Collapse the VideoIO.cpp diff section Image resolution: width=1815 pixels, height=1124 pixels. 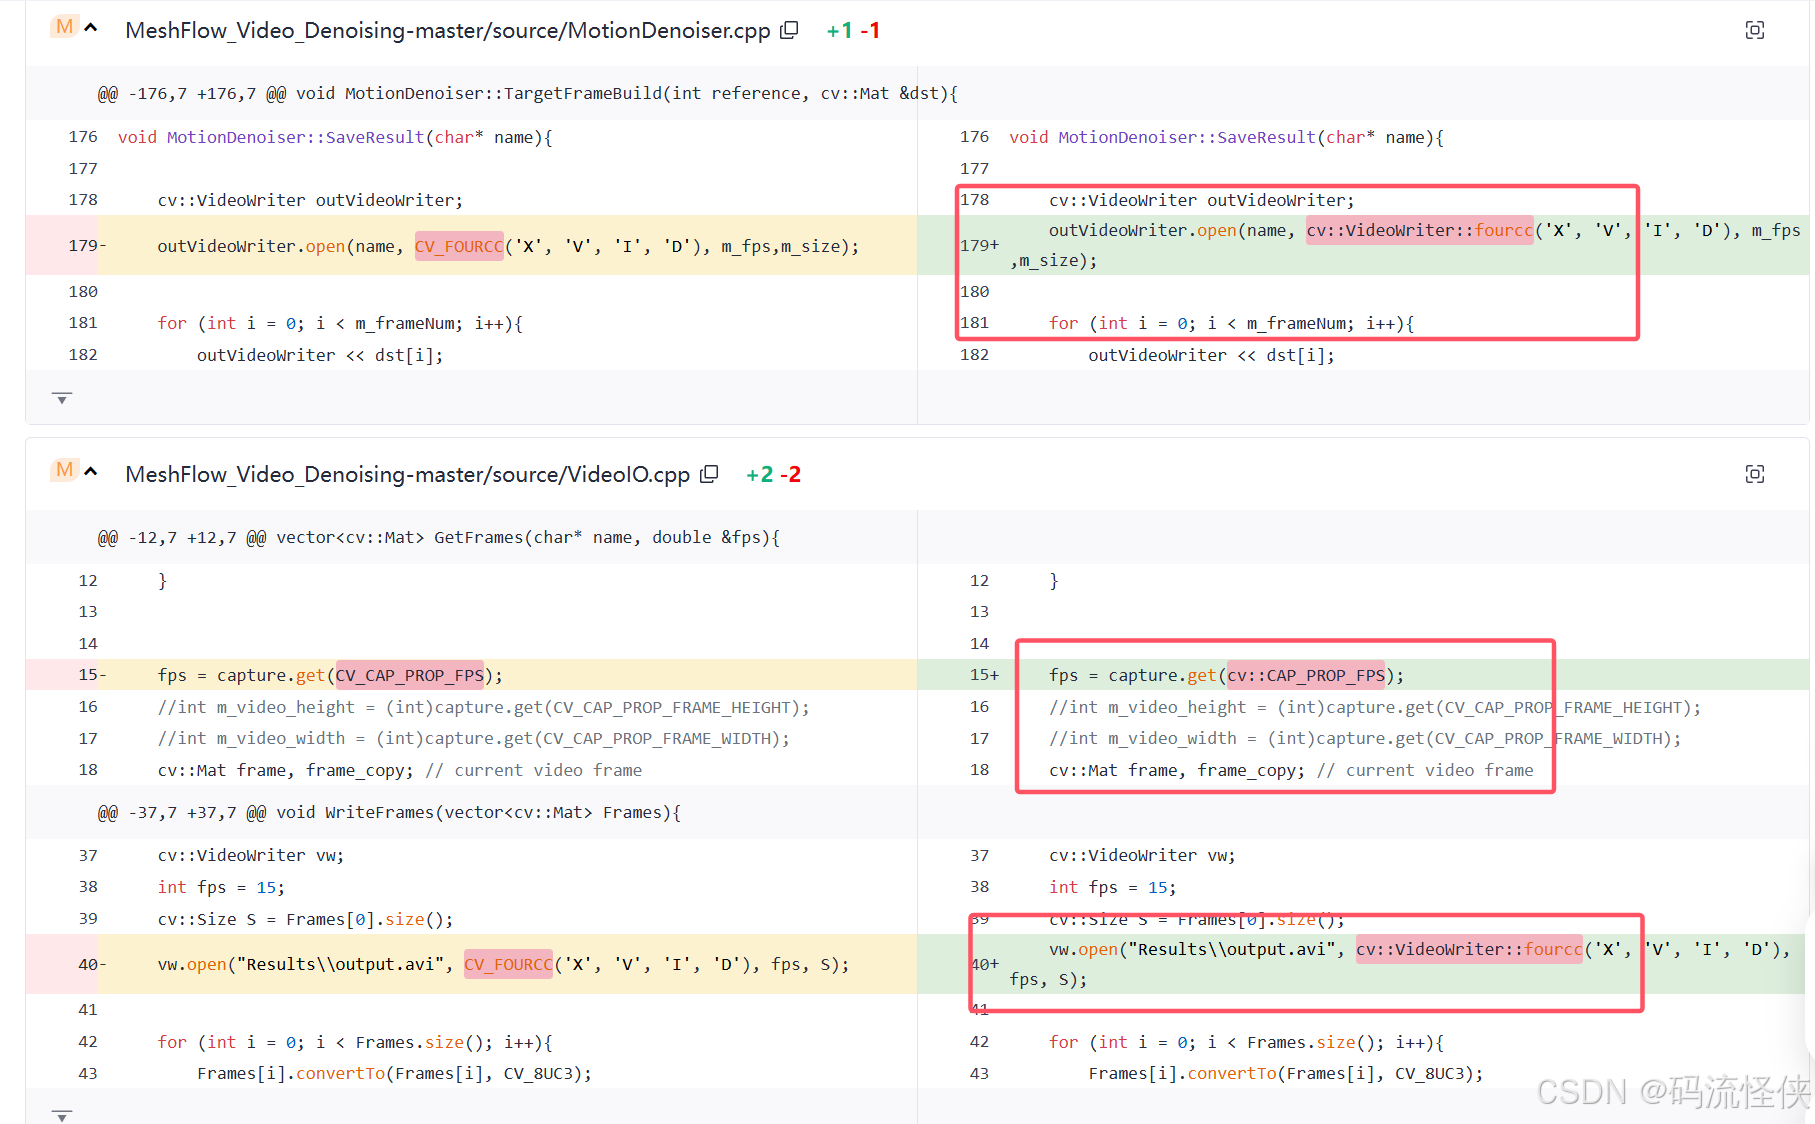pyautogui.click(x=91, y=471)
